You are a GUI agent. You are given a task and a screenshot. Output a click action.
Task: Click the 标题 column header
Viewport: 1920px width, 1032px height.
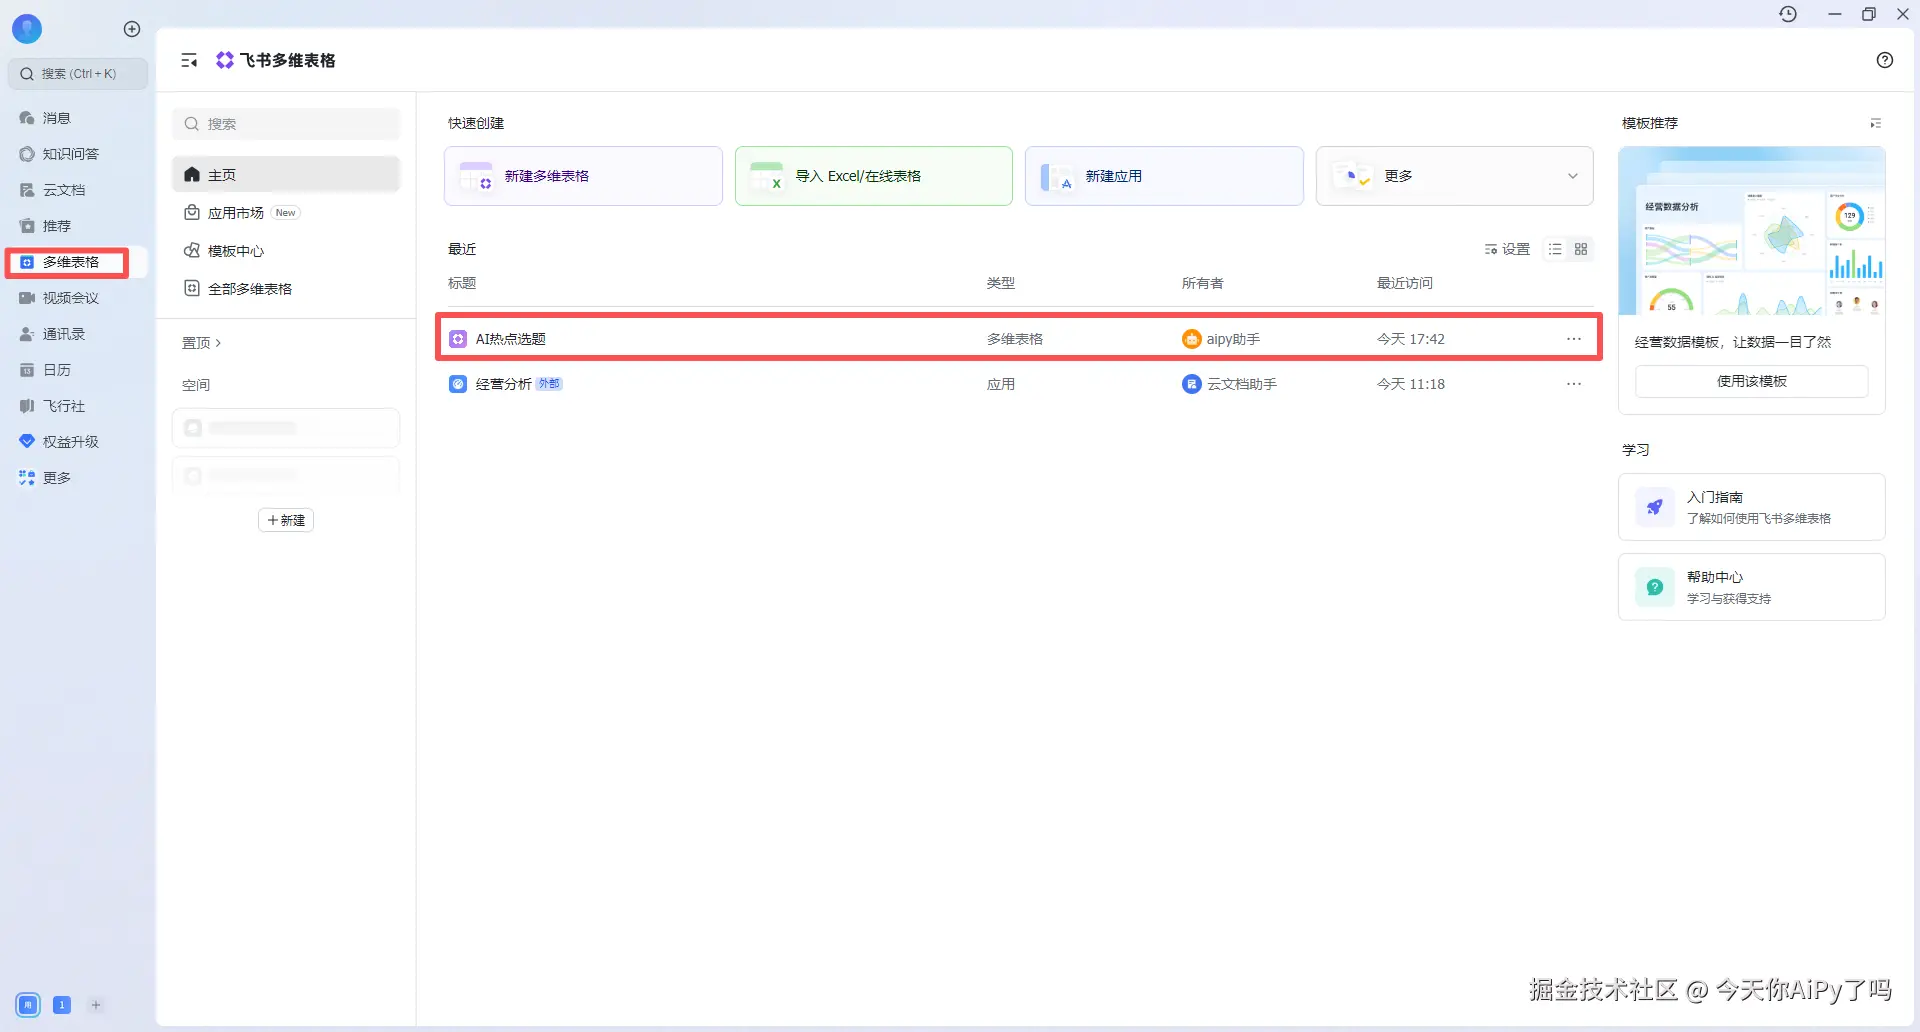pyautogui.click(x=462, y=283)
